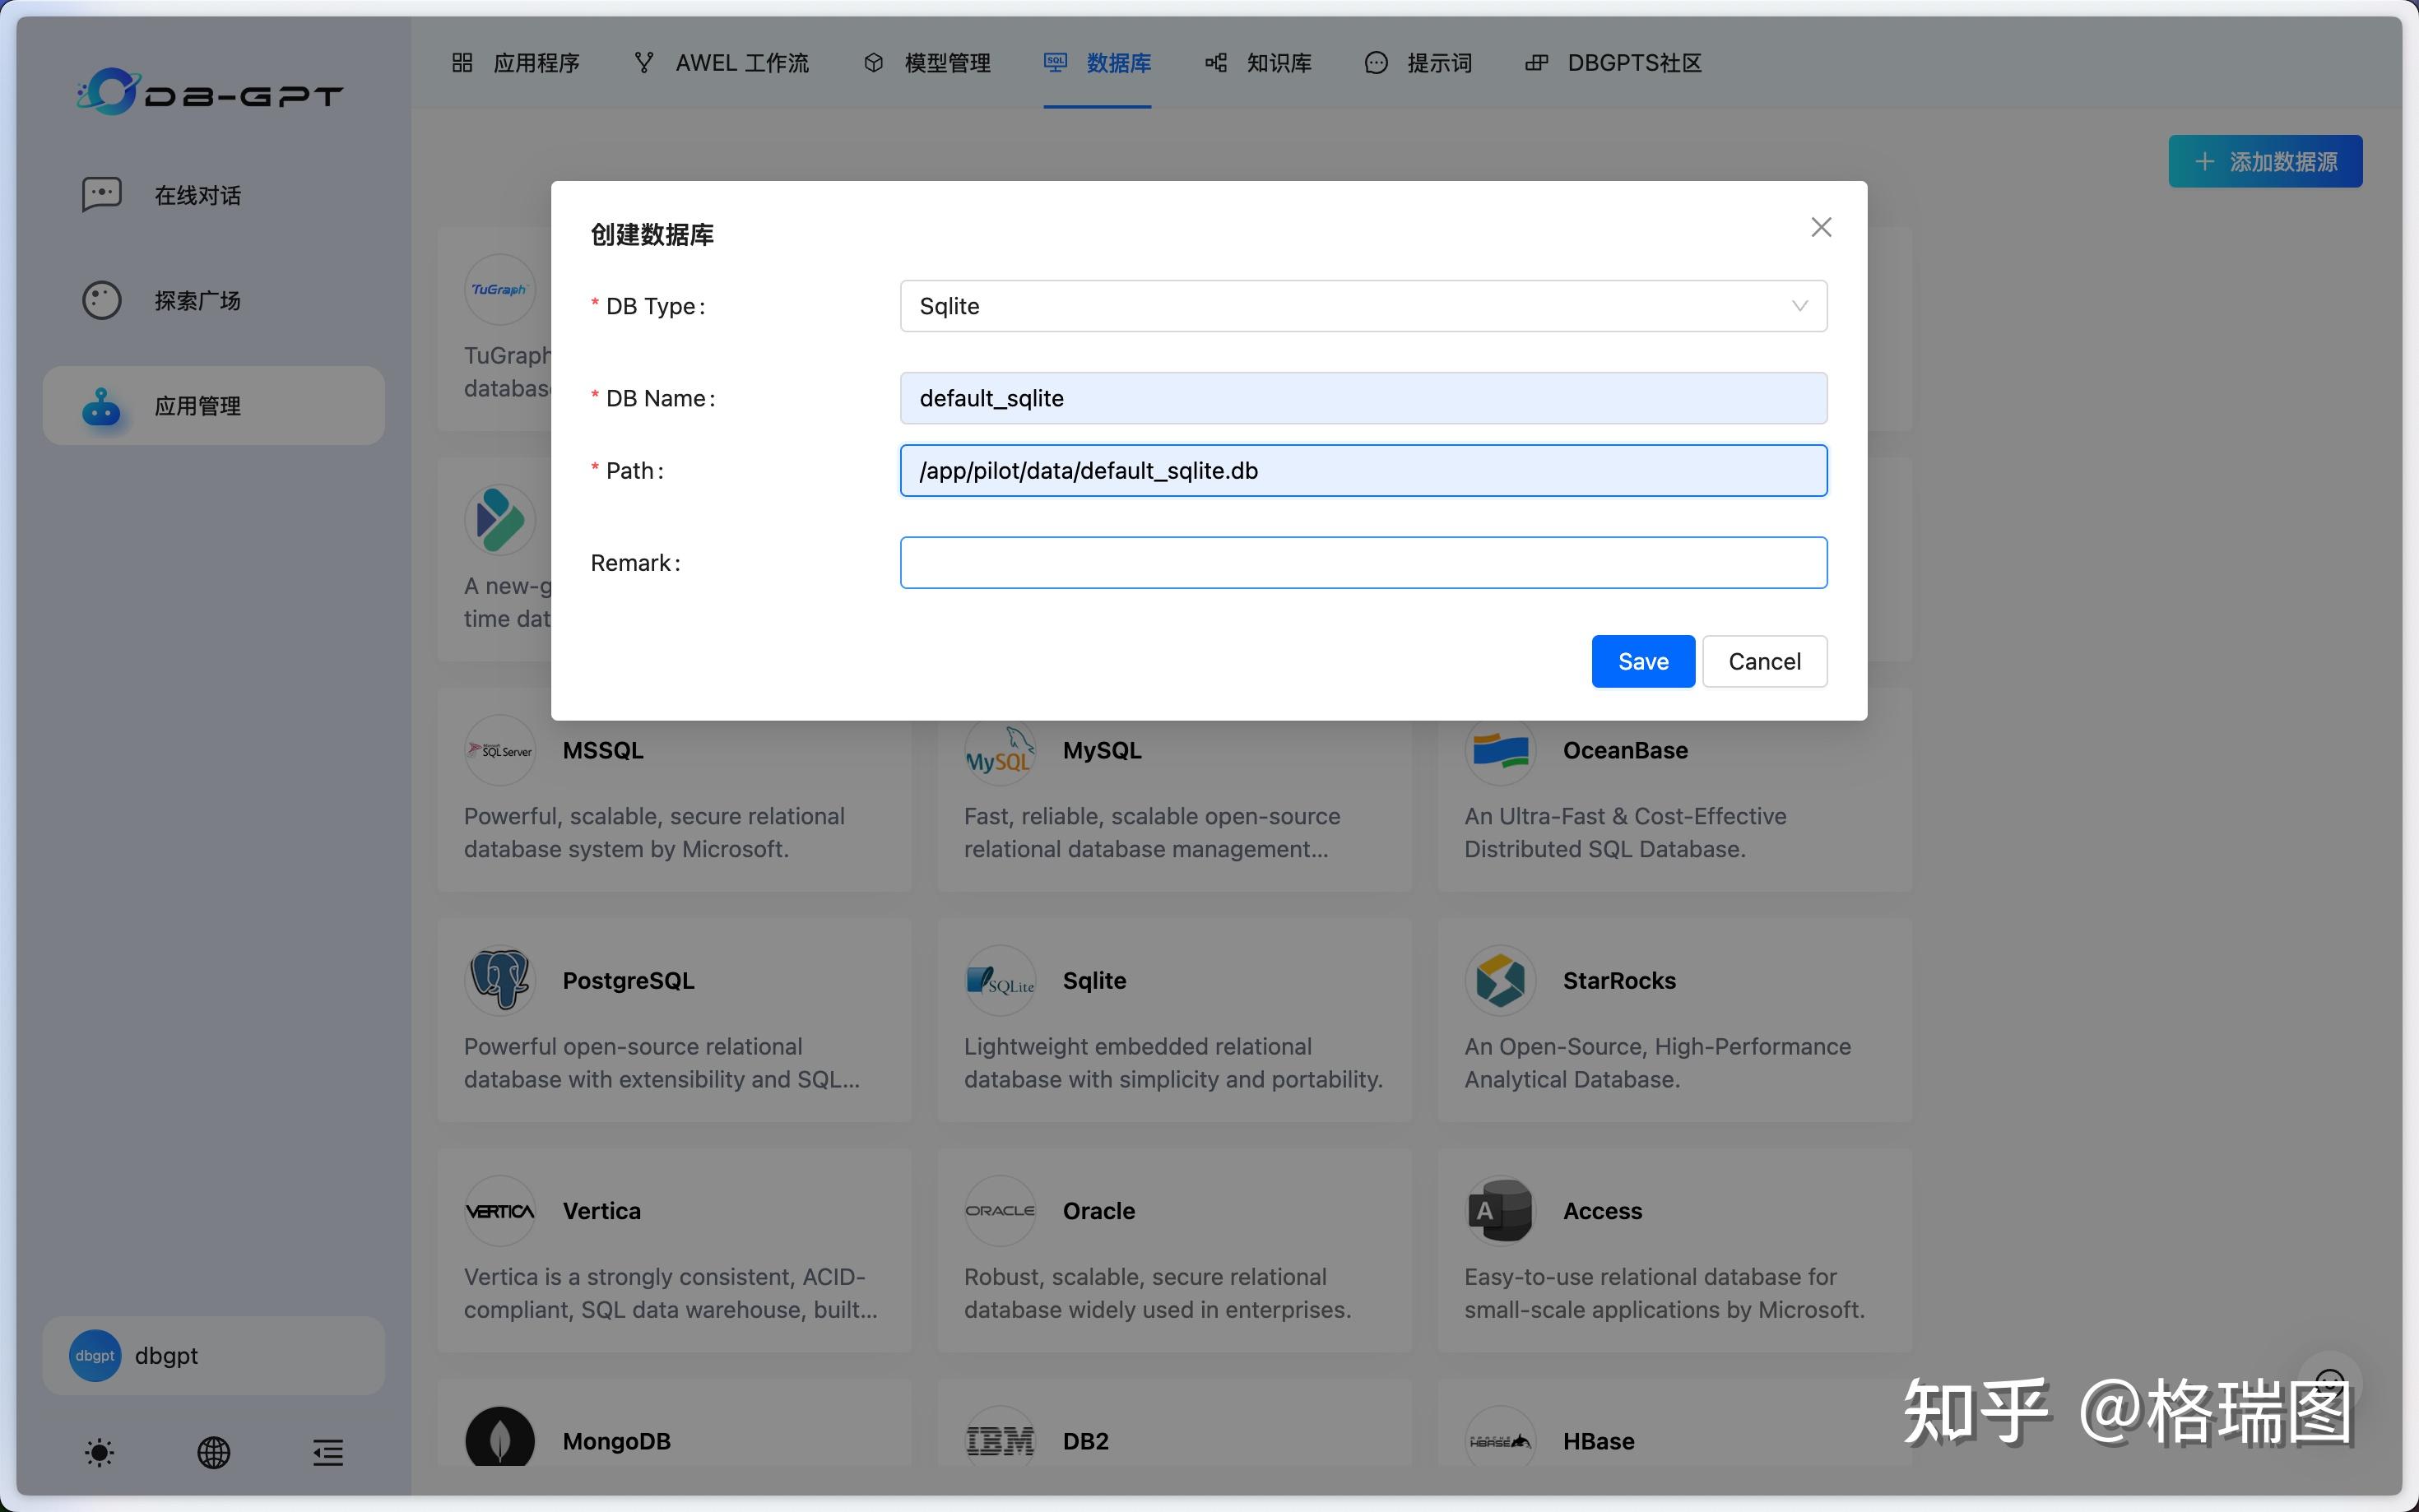Click the Path input field

[x=1362, y=471]
